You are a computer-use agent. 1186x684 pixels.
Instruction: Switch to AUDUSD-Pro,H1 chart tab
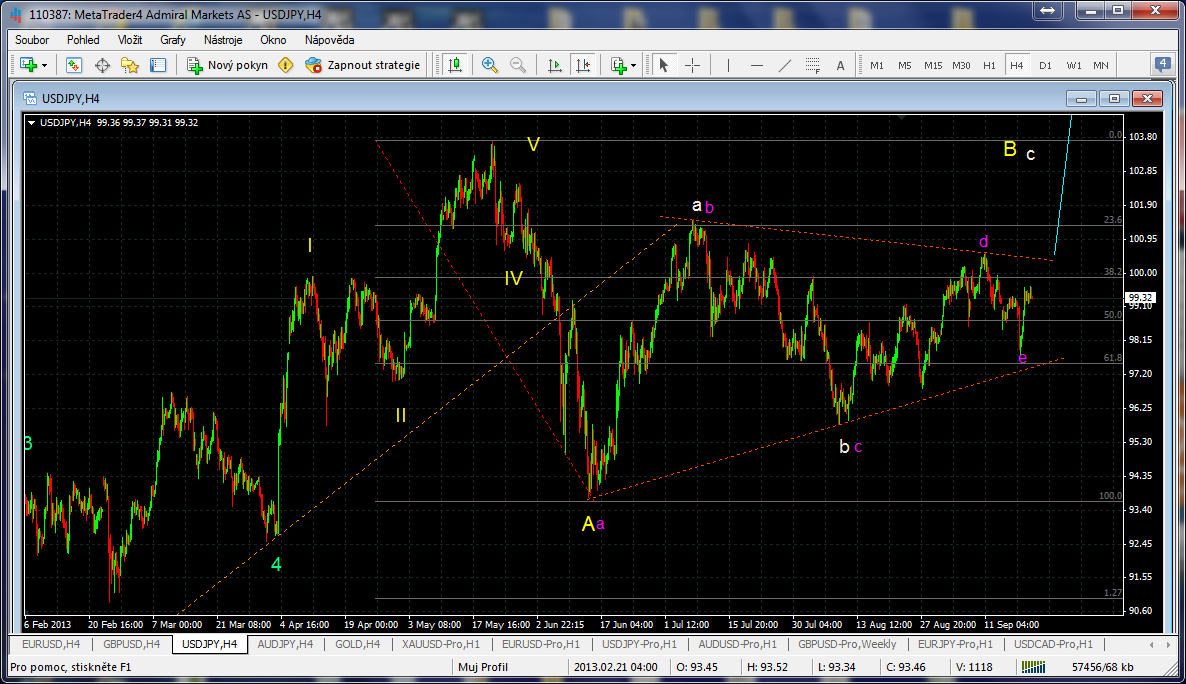tap(737, 644)
